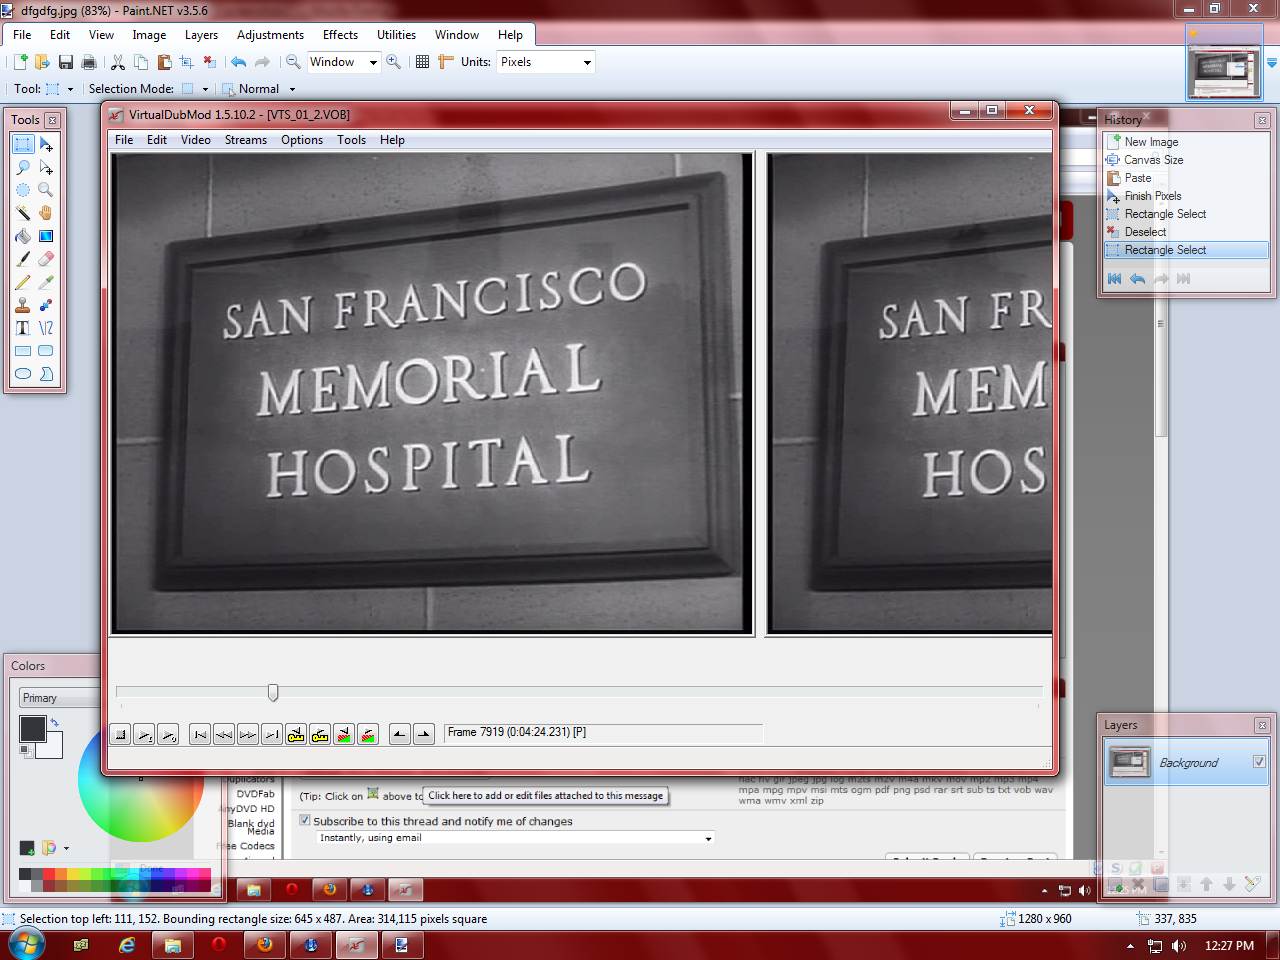This screenshot has width=1280, height=960.
Task: Select the Ellipse Select tool
Action: pos(23,190)
